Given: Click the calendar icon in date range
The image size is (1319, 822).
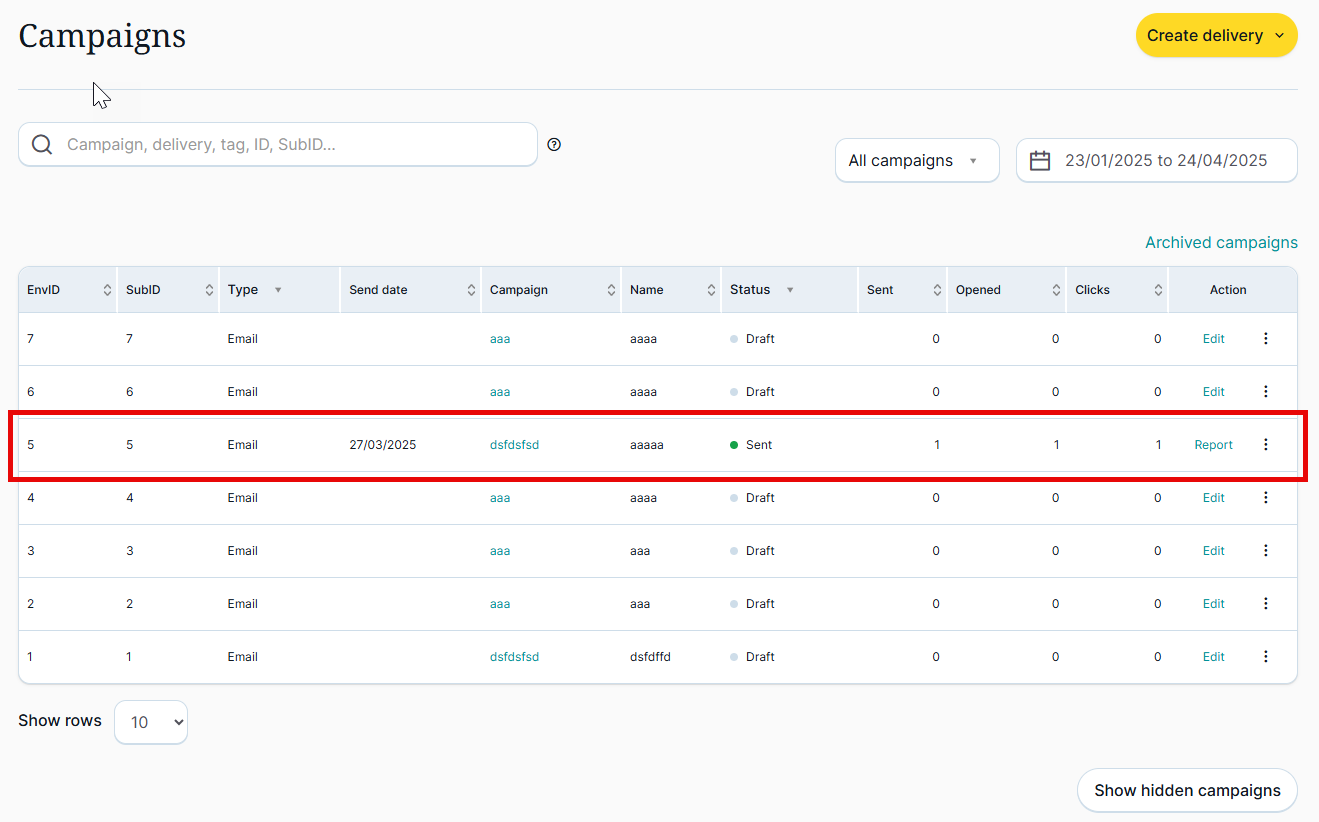Looking at the screenshot, I should (1040, 161).
